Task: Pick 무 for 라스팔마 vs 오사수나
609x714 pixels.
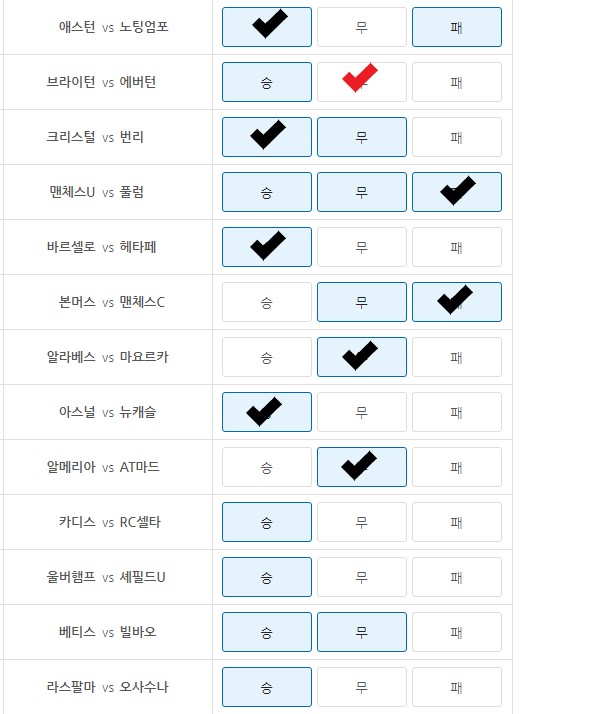Action: click(x=361, y=687)
